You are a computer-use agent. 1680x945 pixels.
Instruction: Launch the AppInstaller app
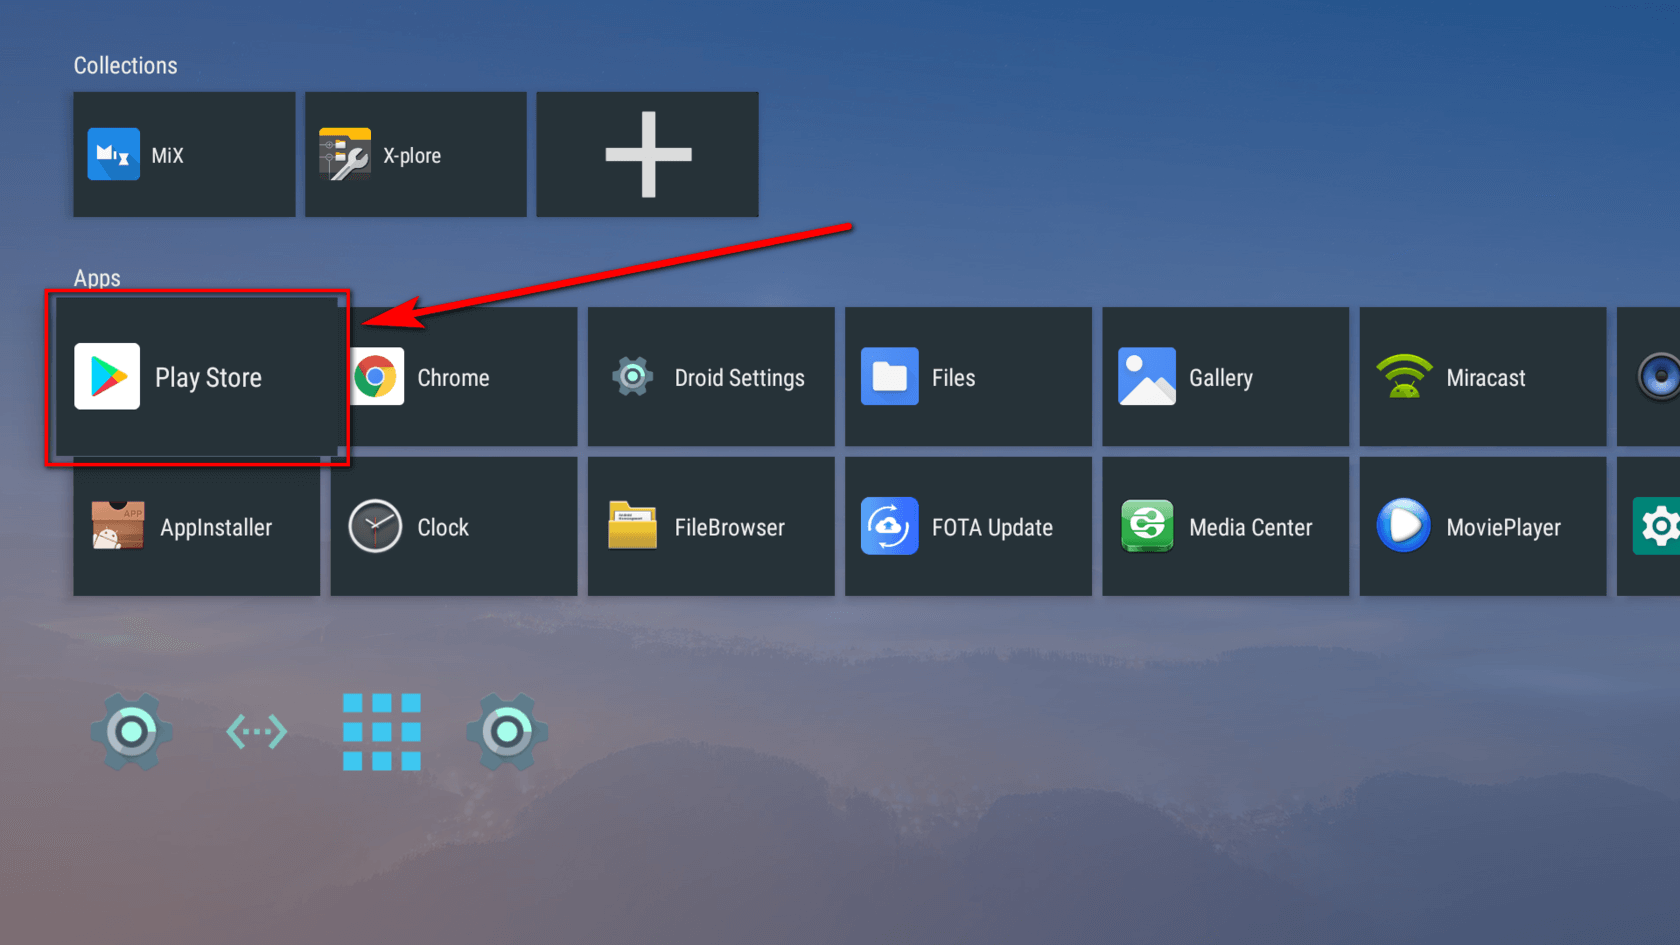196,527
